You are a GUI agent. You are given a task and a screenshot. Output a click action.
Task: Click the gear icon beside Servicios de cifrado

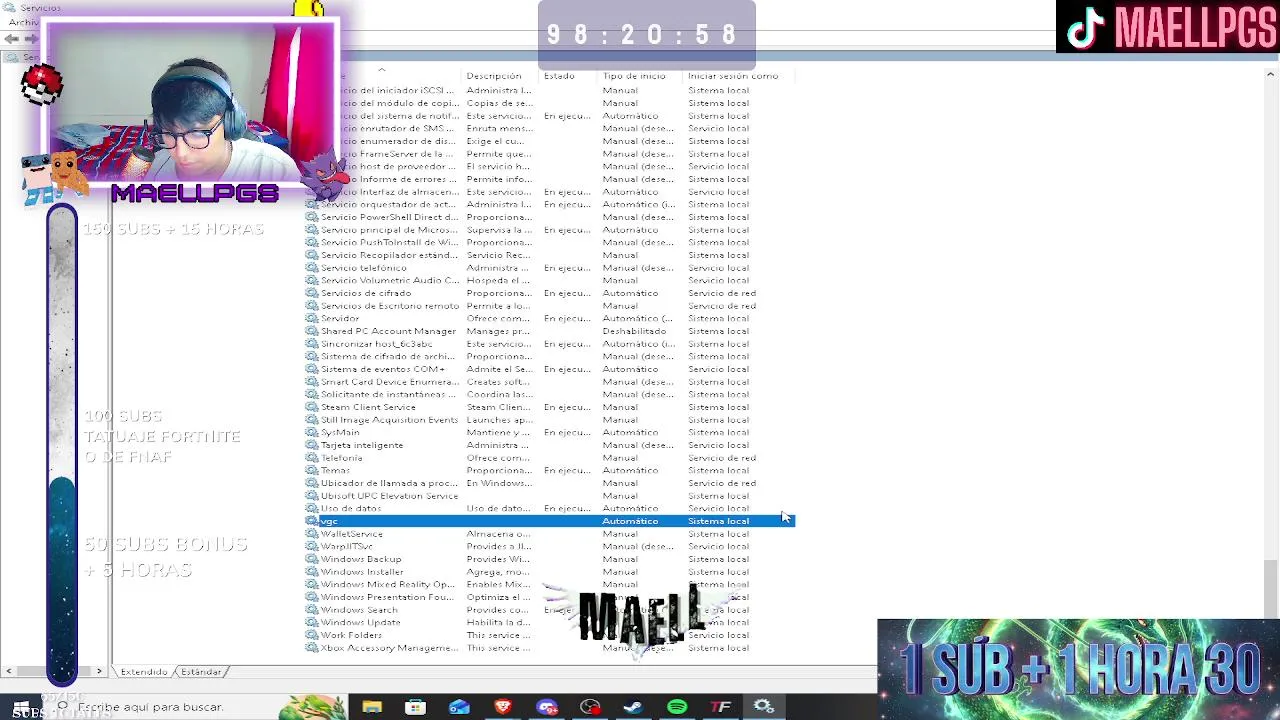pos(312,293)
